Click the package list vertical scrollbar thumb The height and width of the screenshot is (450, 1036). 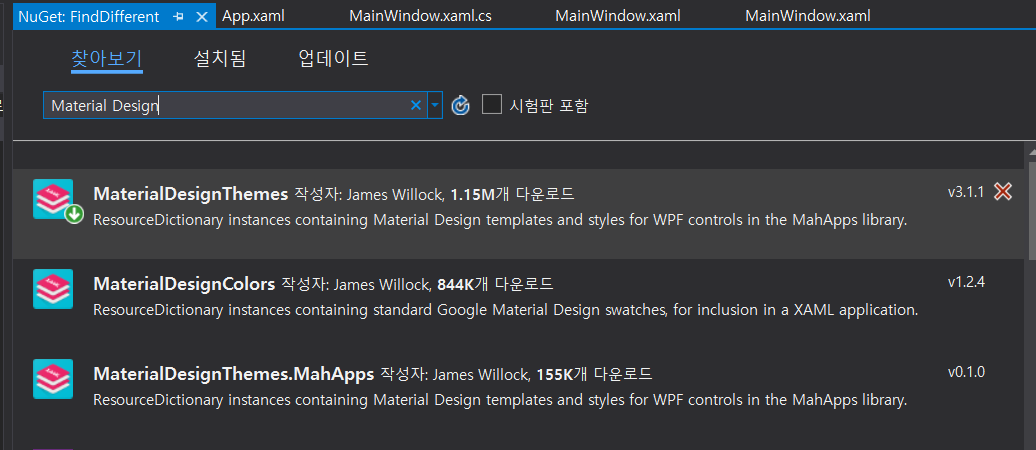pyautogui.click(x=1032, y=210)
